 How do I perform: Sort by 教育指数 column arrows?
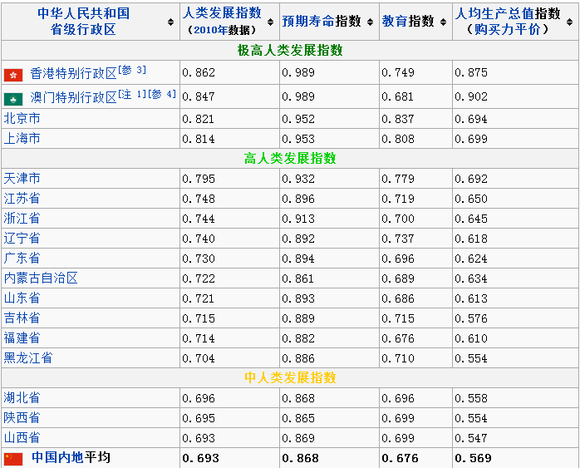[x=443, y=22]
